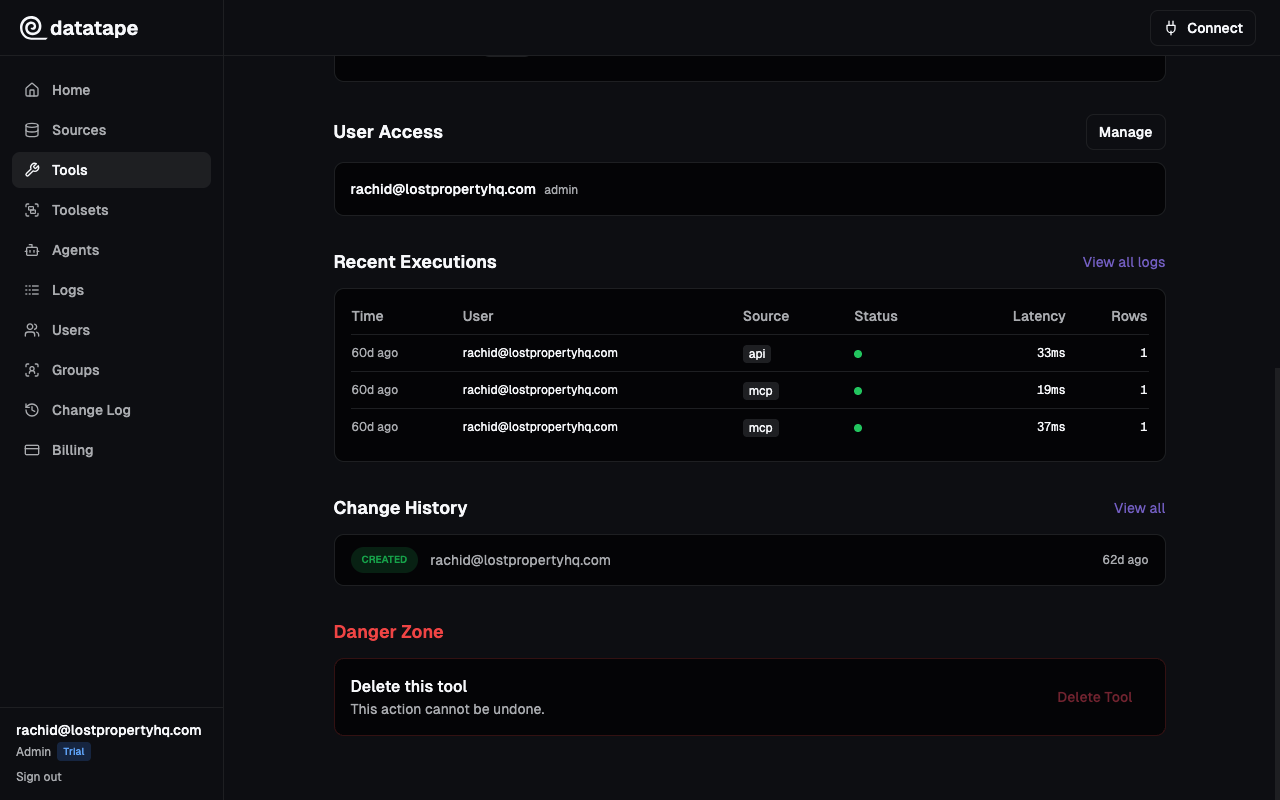
Task: Click the 19ms latency value
Action: 1051,390
